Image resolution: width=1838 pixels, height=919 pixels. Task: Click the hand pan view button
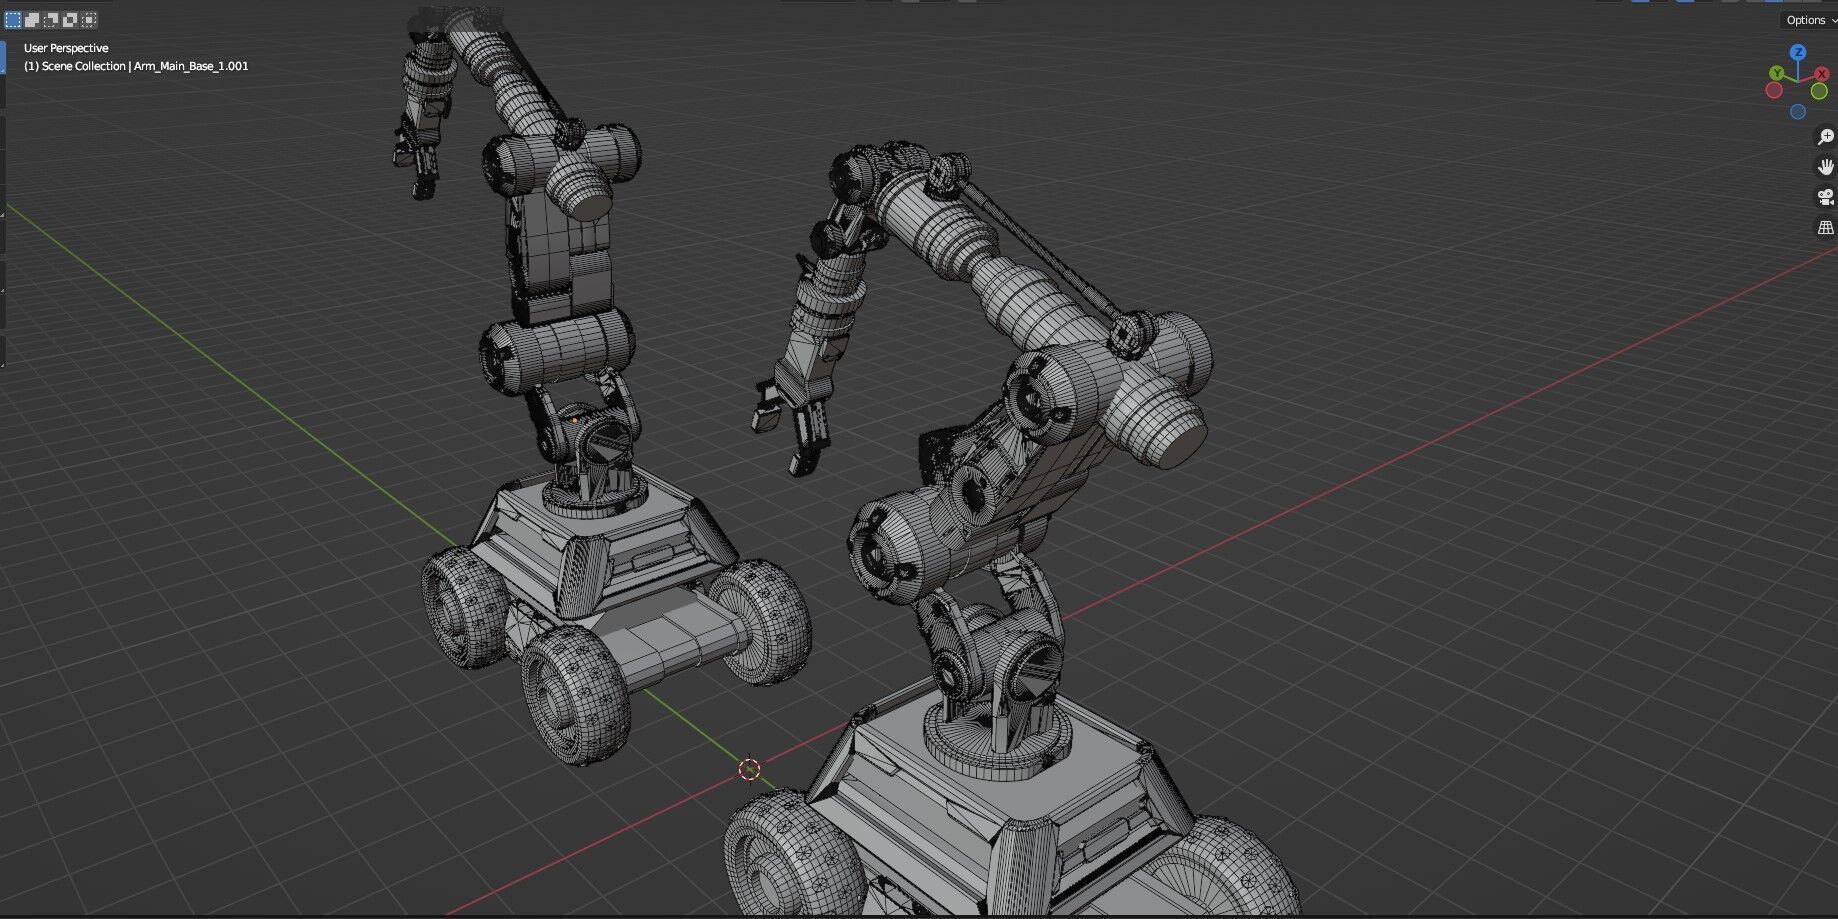1825,167
